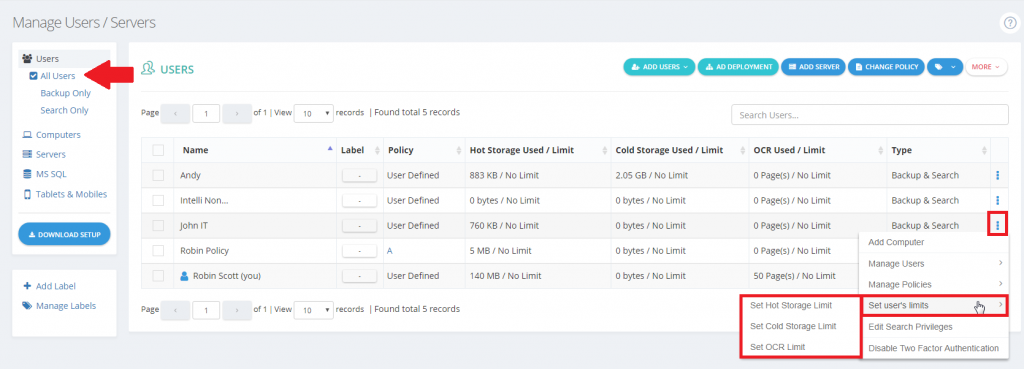
Task: Sort the table by Type column
Action: pyautogui.click(x=938, y=150)
